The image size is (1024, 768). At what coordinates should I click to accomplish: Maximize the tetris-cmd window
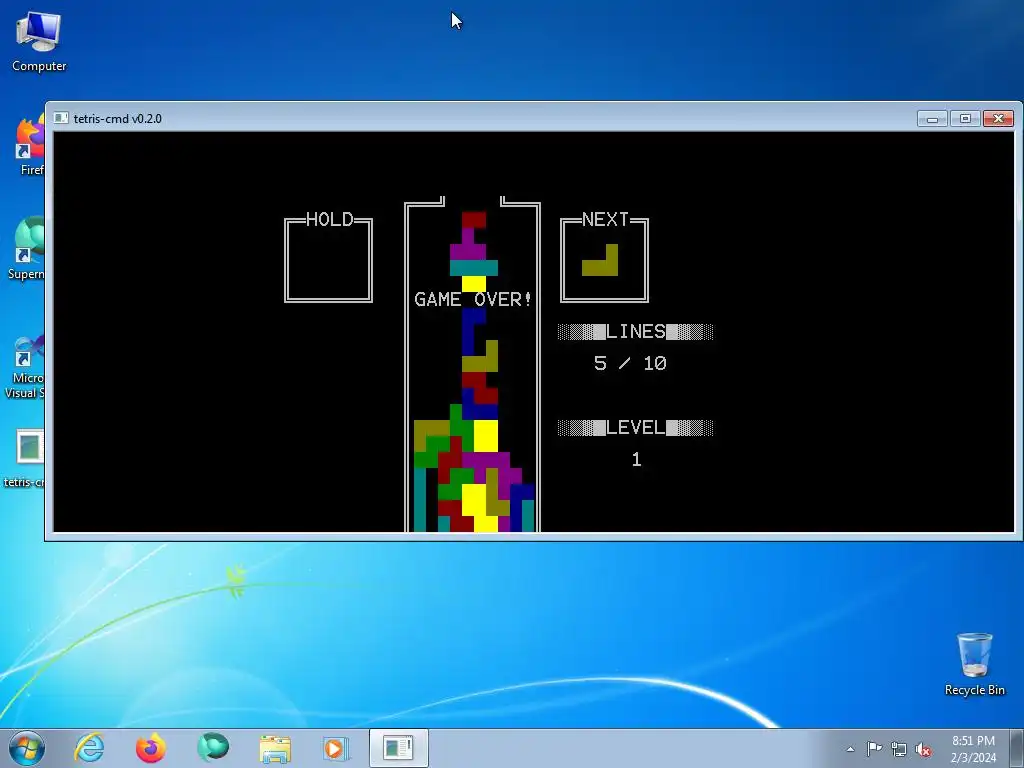(965, 118)
